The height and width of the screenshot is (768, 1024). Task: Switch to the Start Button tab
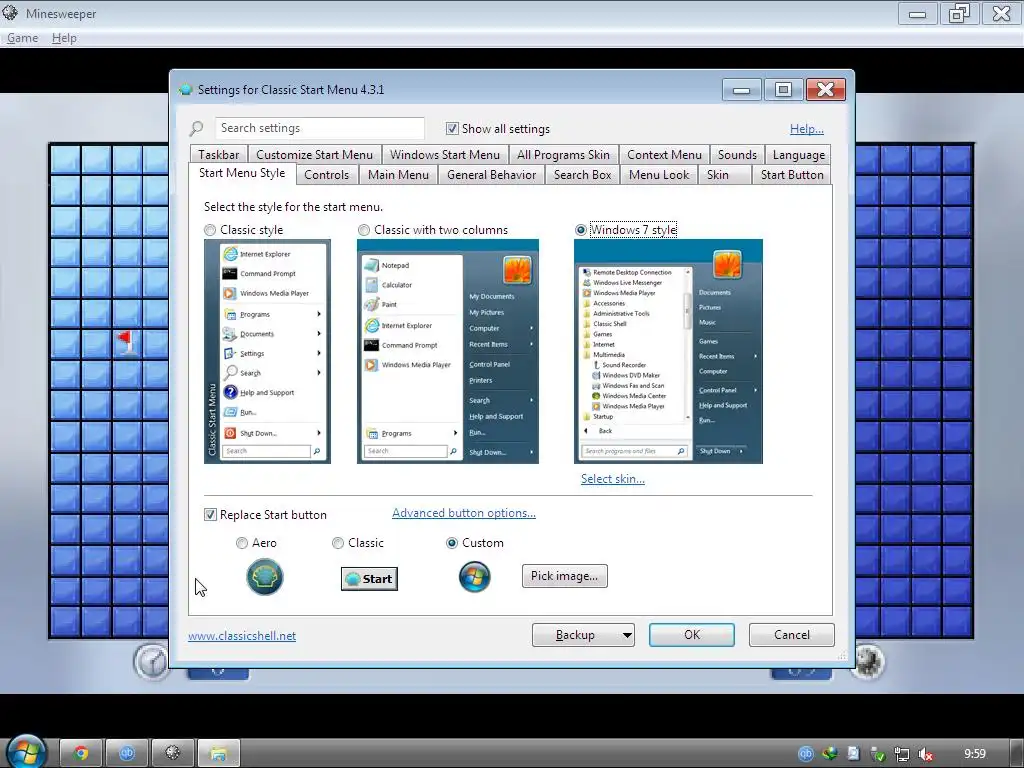tap(792, 175)
